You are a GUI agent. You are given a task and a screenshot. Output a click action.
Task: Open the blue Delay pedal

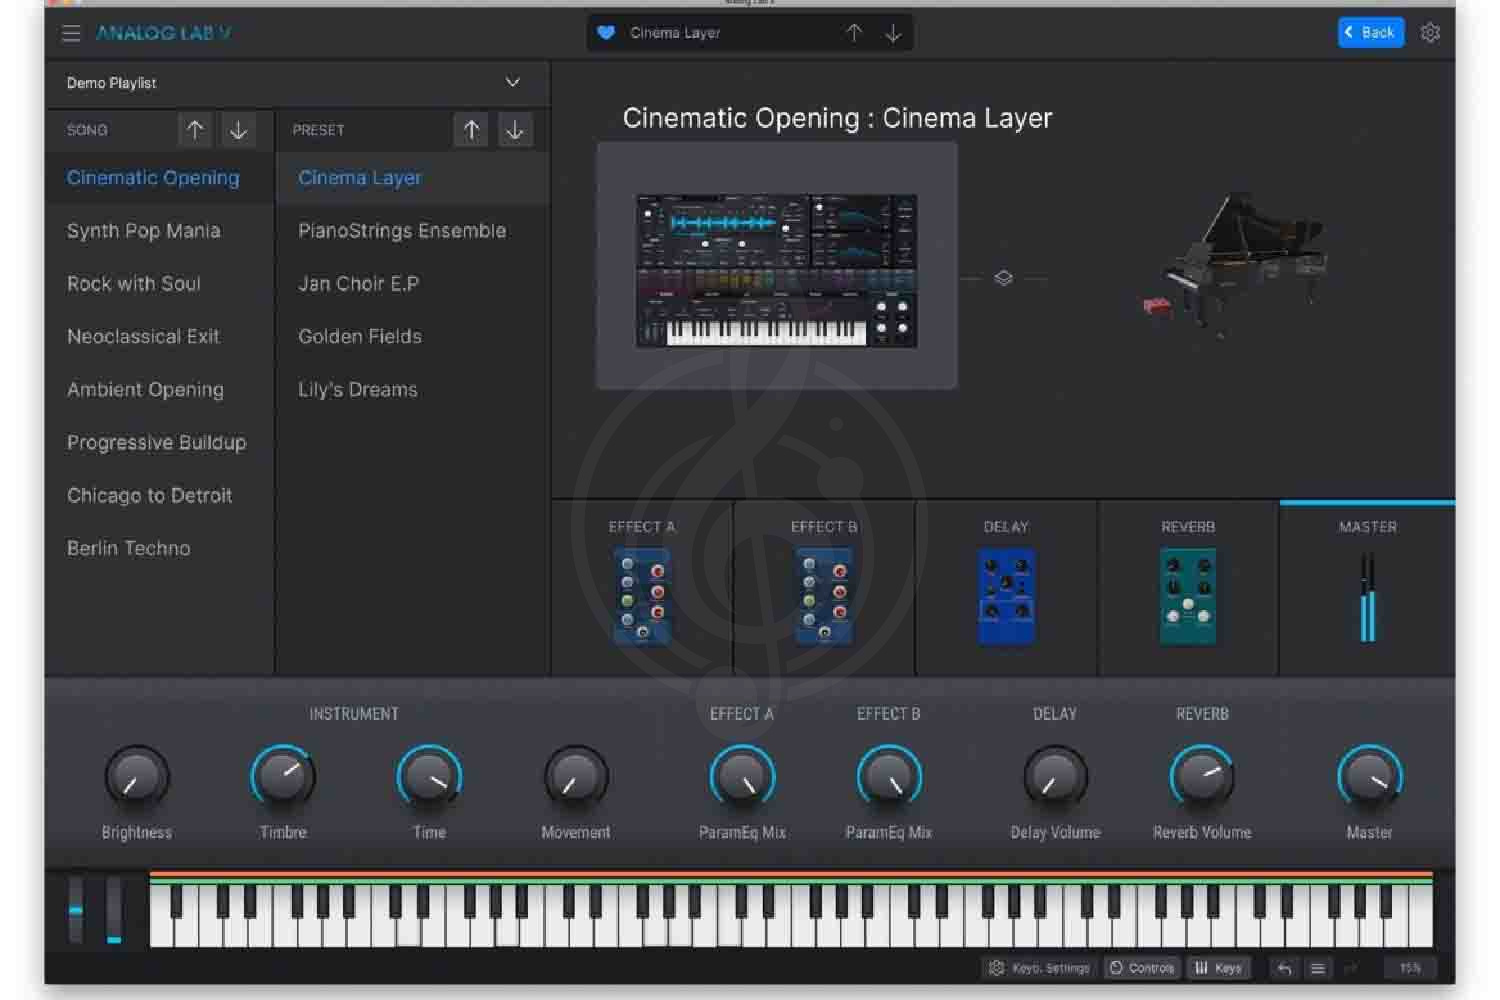pos(1006,596)
